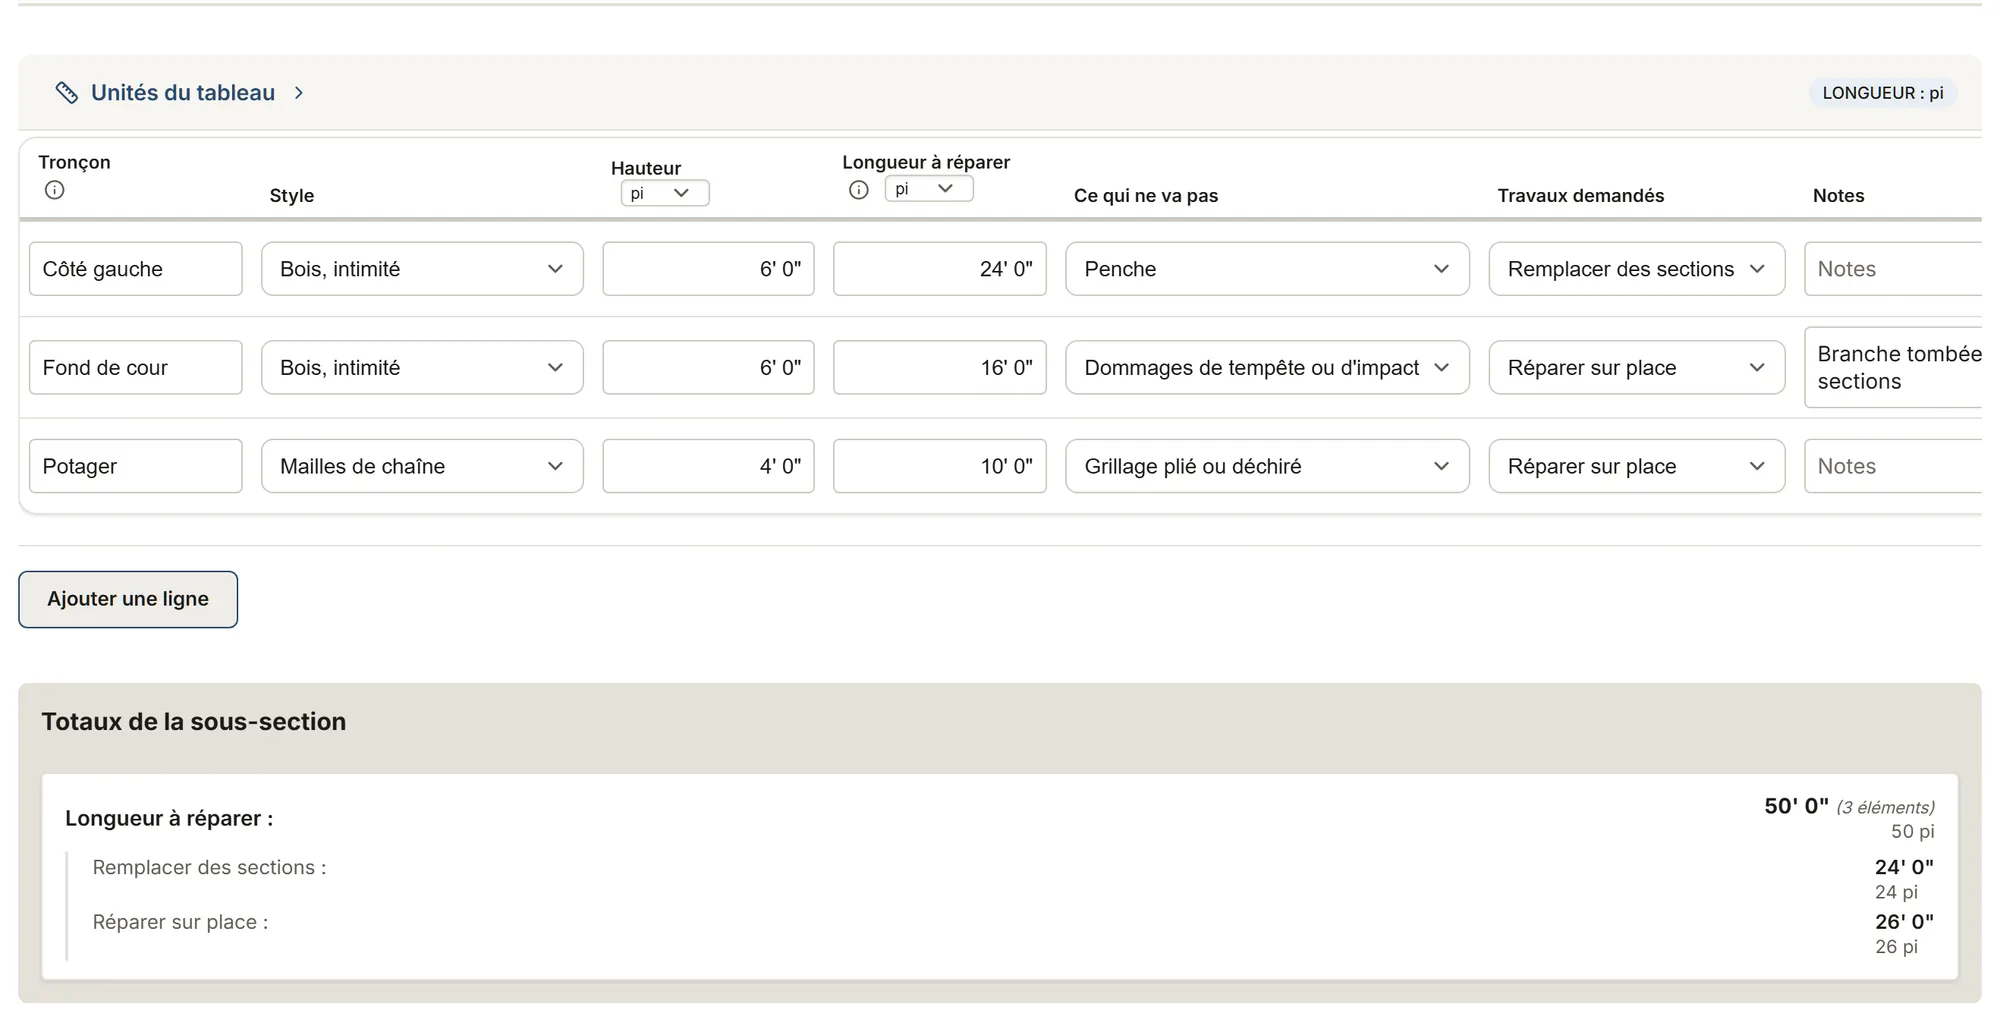Click the Réparer sur place : total label
The height and width of the screenshot is (1020, 2000).
[181, 922]
